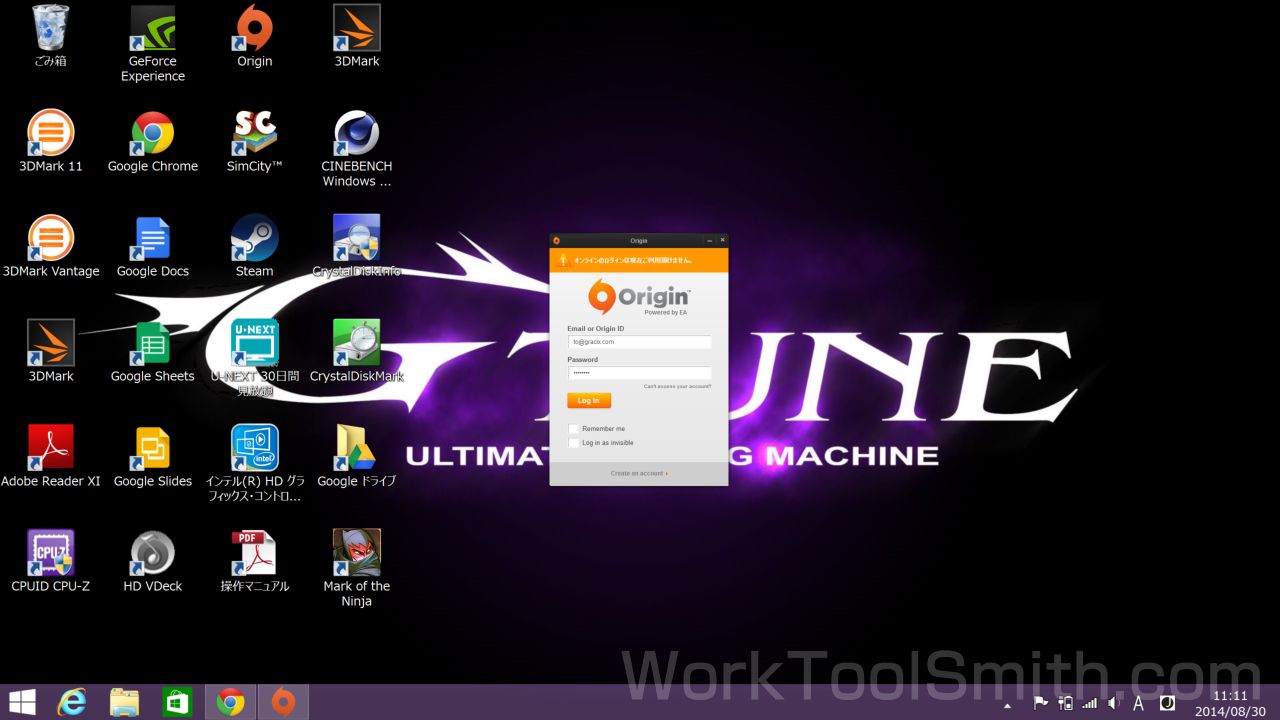The height and width of the screenshot is (720, 1280).
Task: Select 3DMark icon next to Origin shortcut
Action: click(x=357, y=36)
